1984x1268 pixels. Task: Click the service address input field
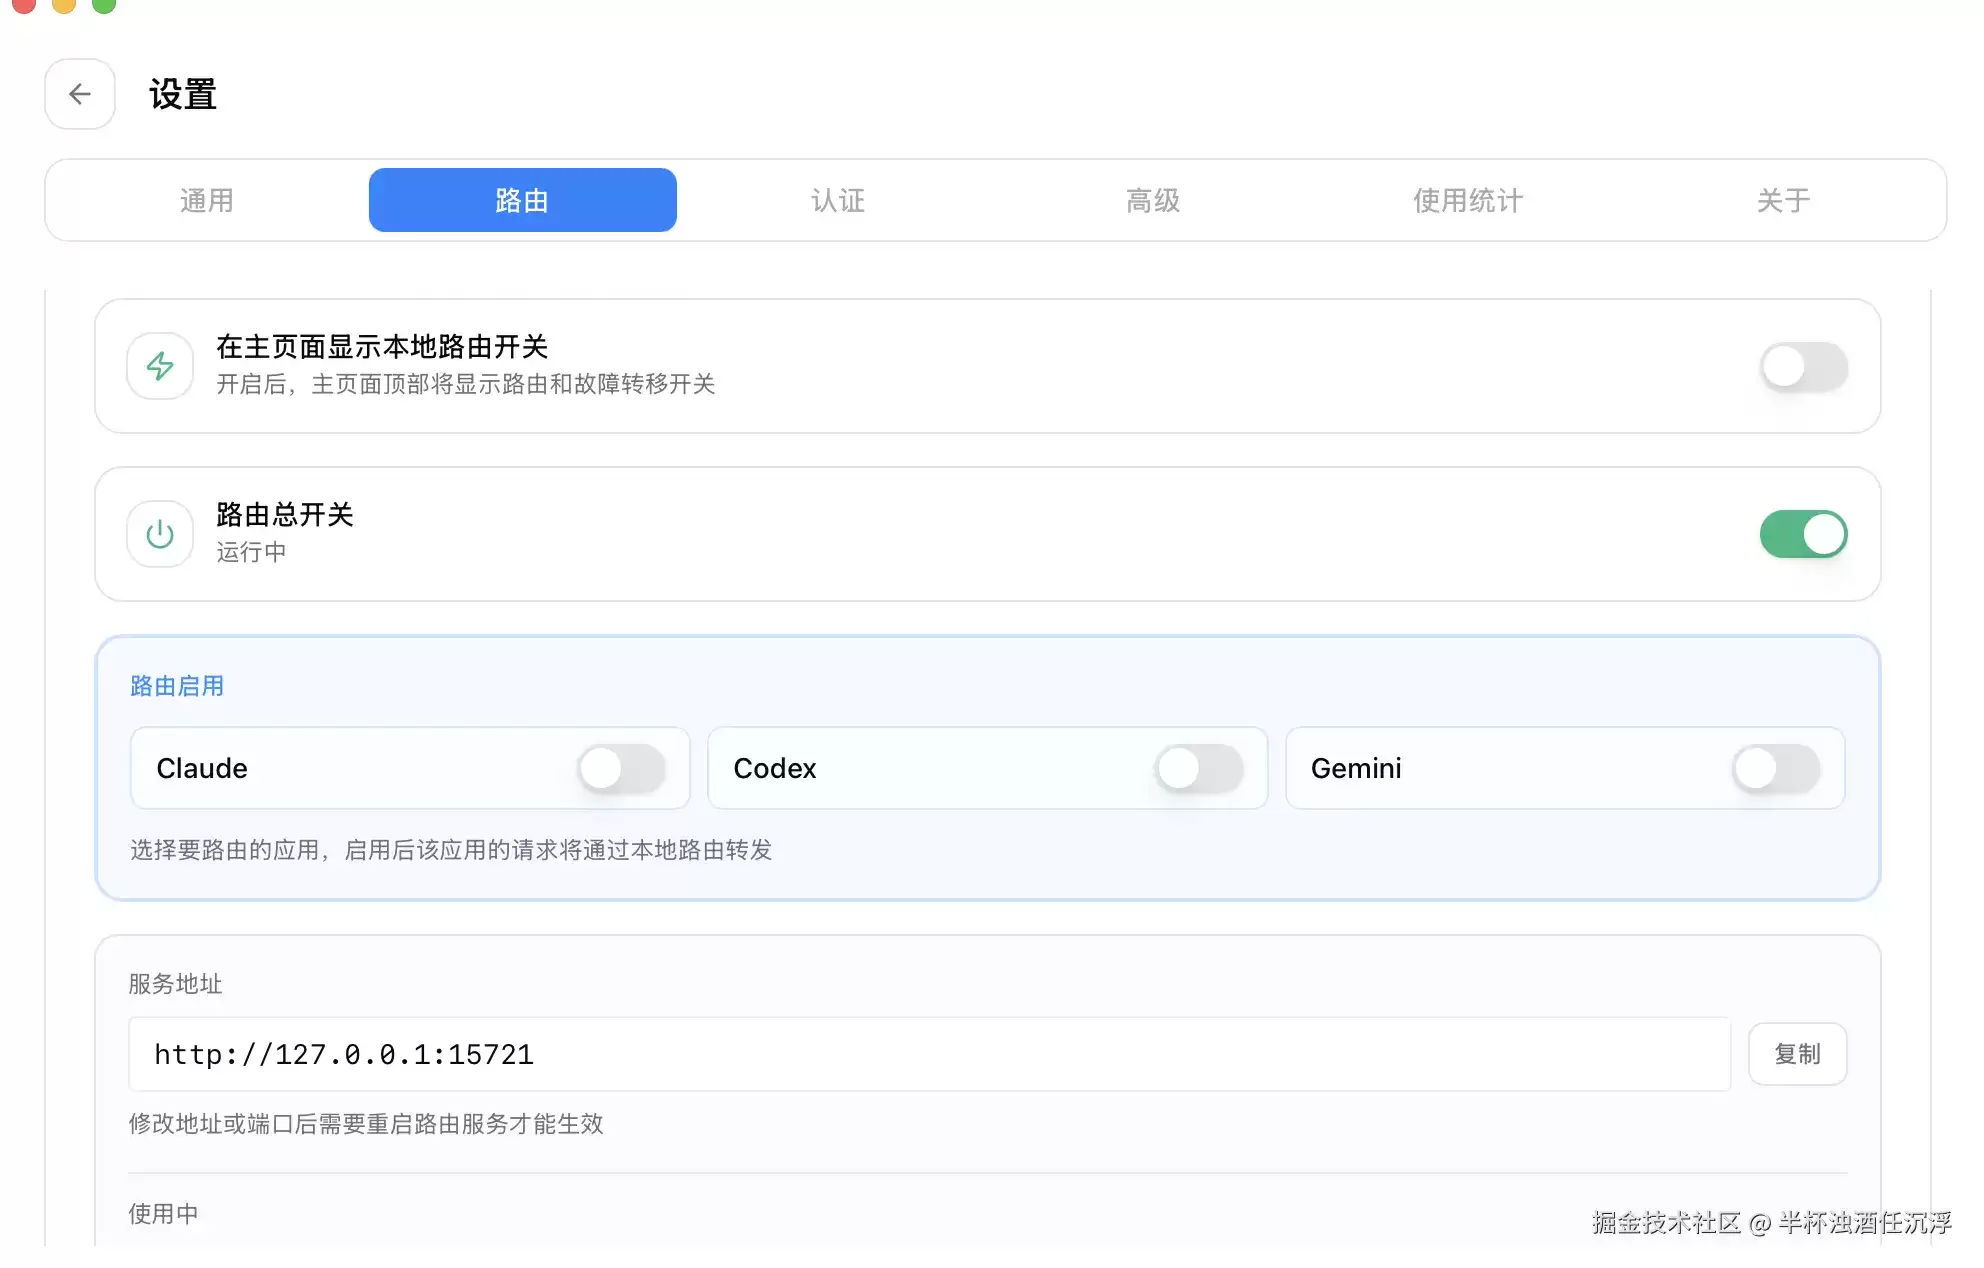pyautogui.click(x=929, y=1054)
